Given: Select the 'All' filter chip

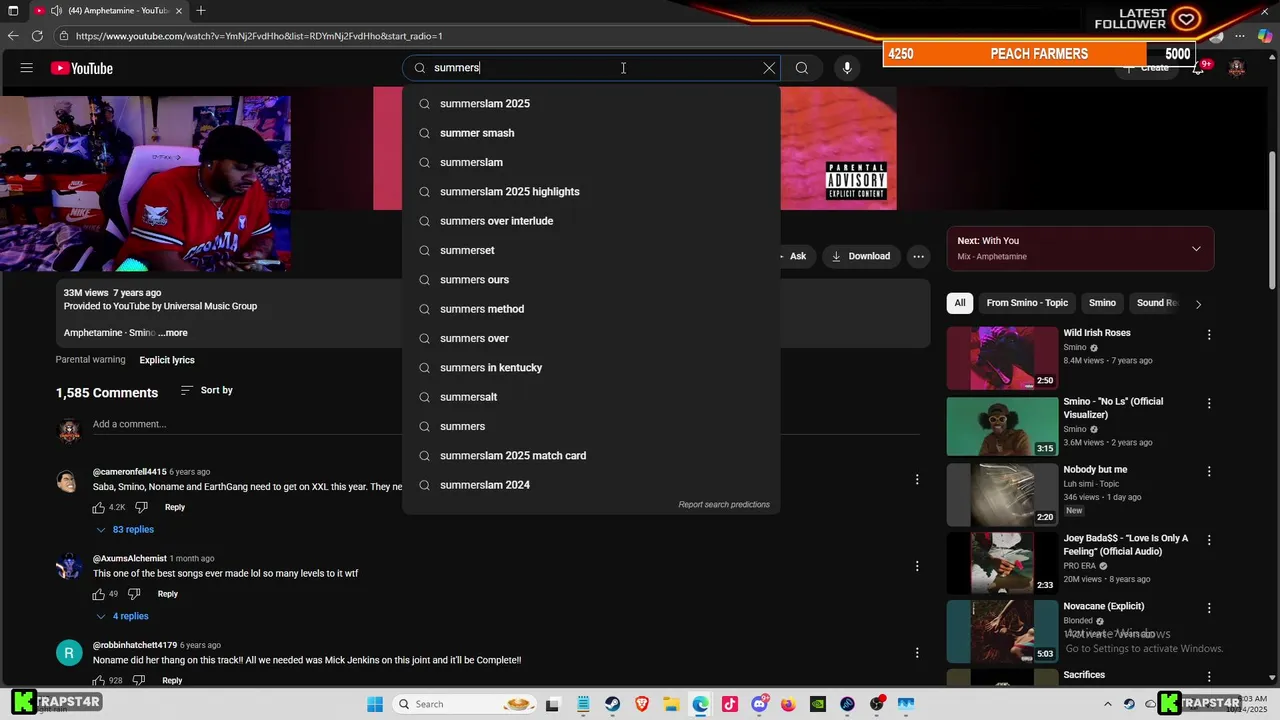Looking at the screenshot, I should pos(960,303).
